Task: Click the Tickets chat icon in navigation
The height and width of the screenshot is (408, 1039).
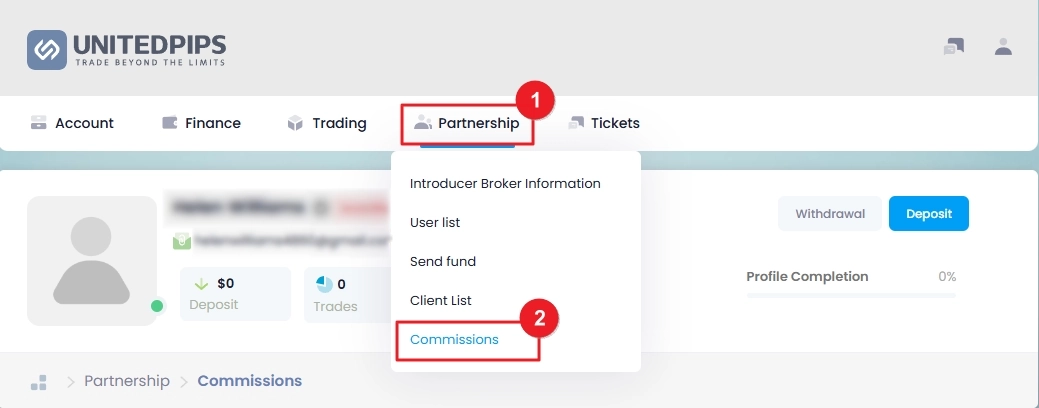Action: click(576, 123)
